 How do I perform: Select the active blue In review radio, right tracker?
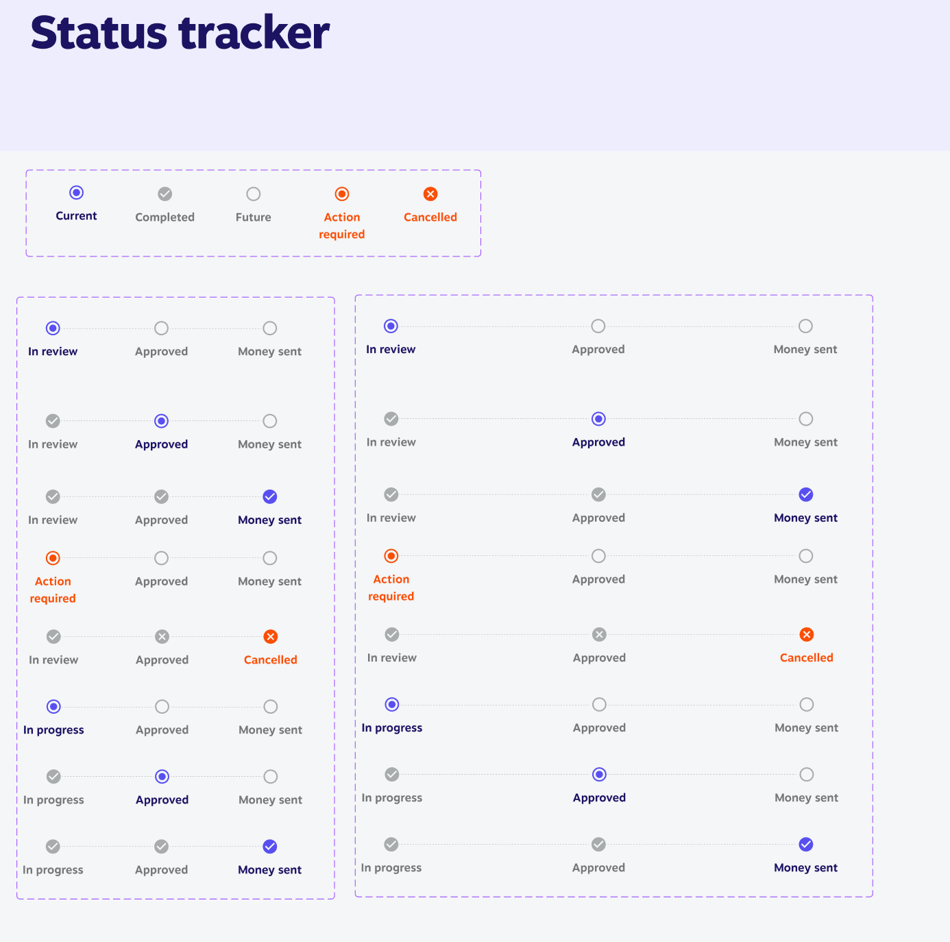(x=391, y=326)
